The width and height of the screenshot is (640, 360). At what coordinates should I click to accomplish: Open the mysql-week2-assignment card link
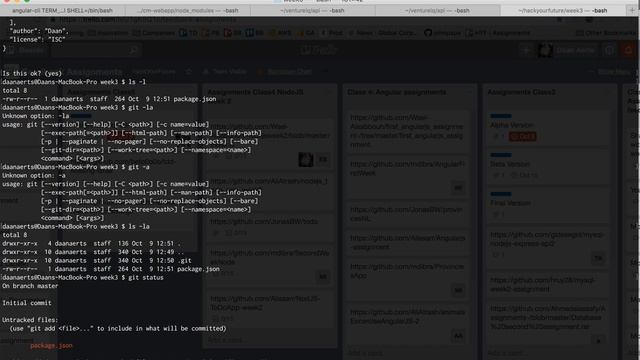pyautogui.click(x=543, y=284)
